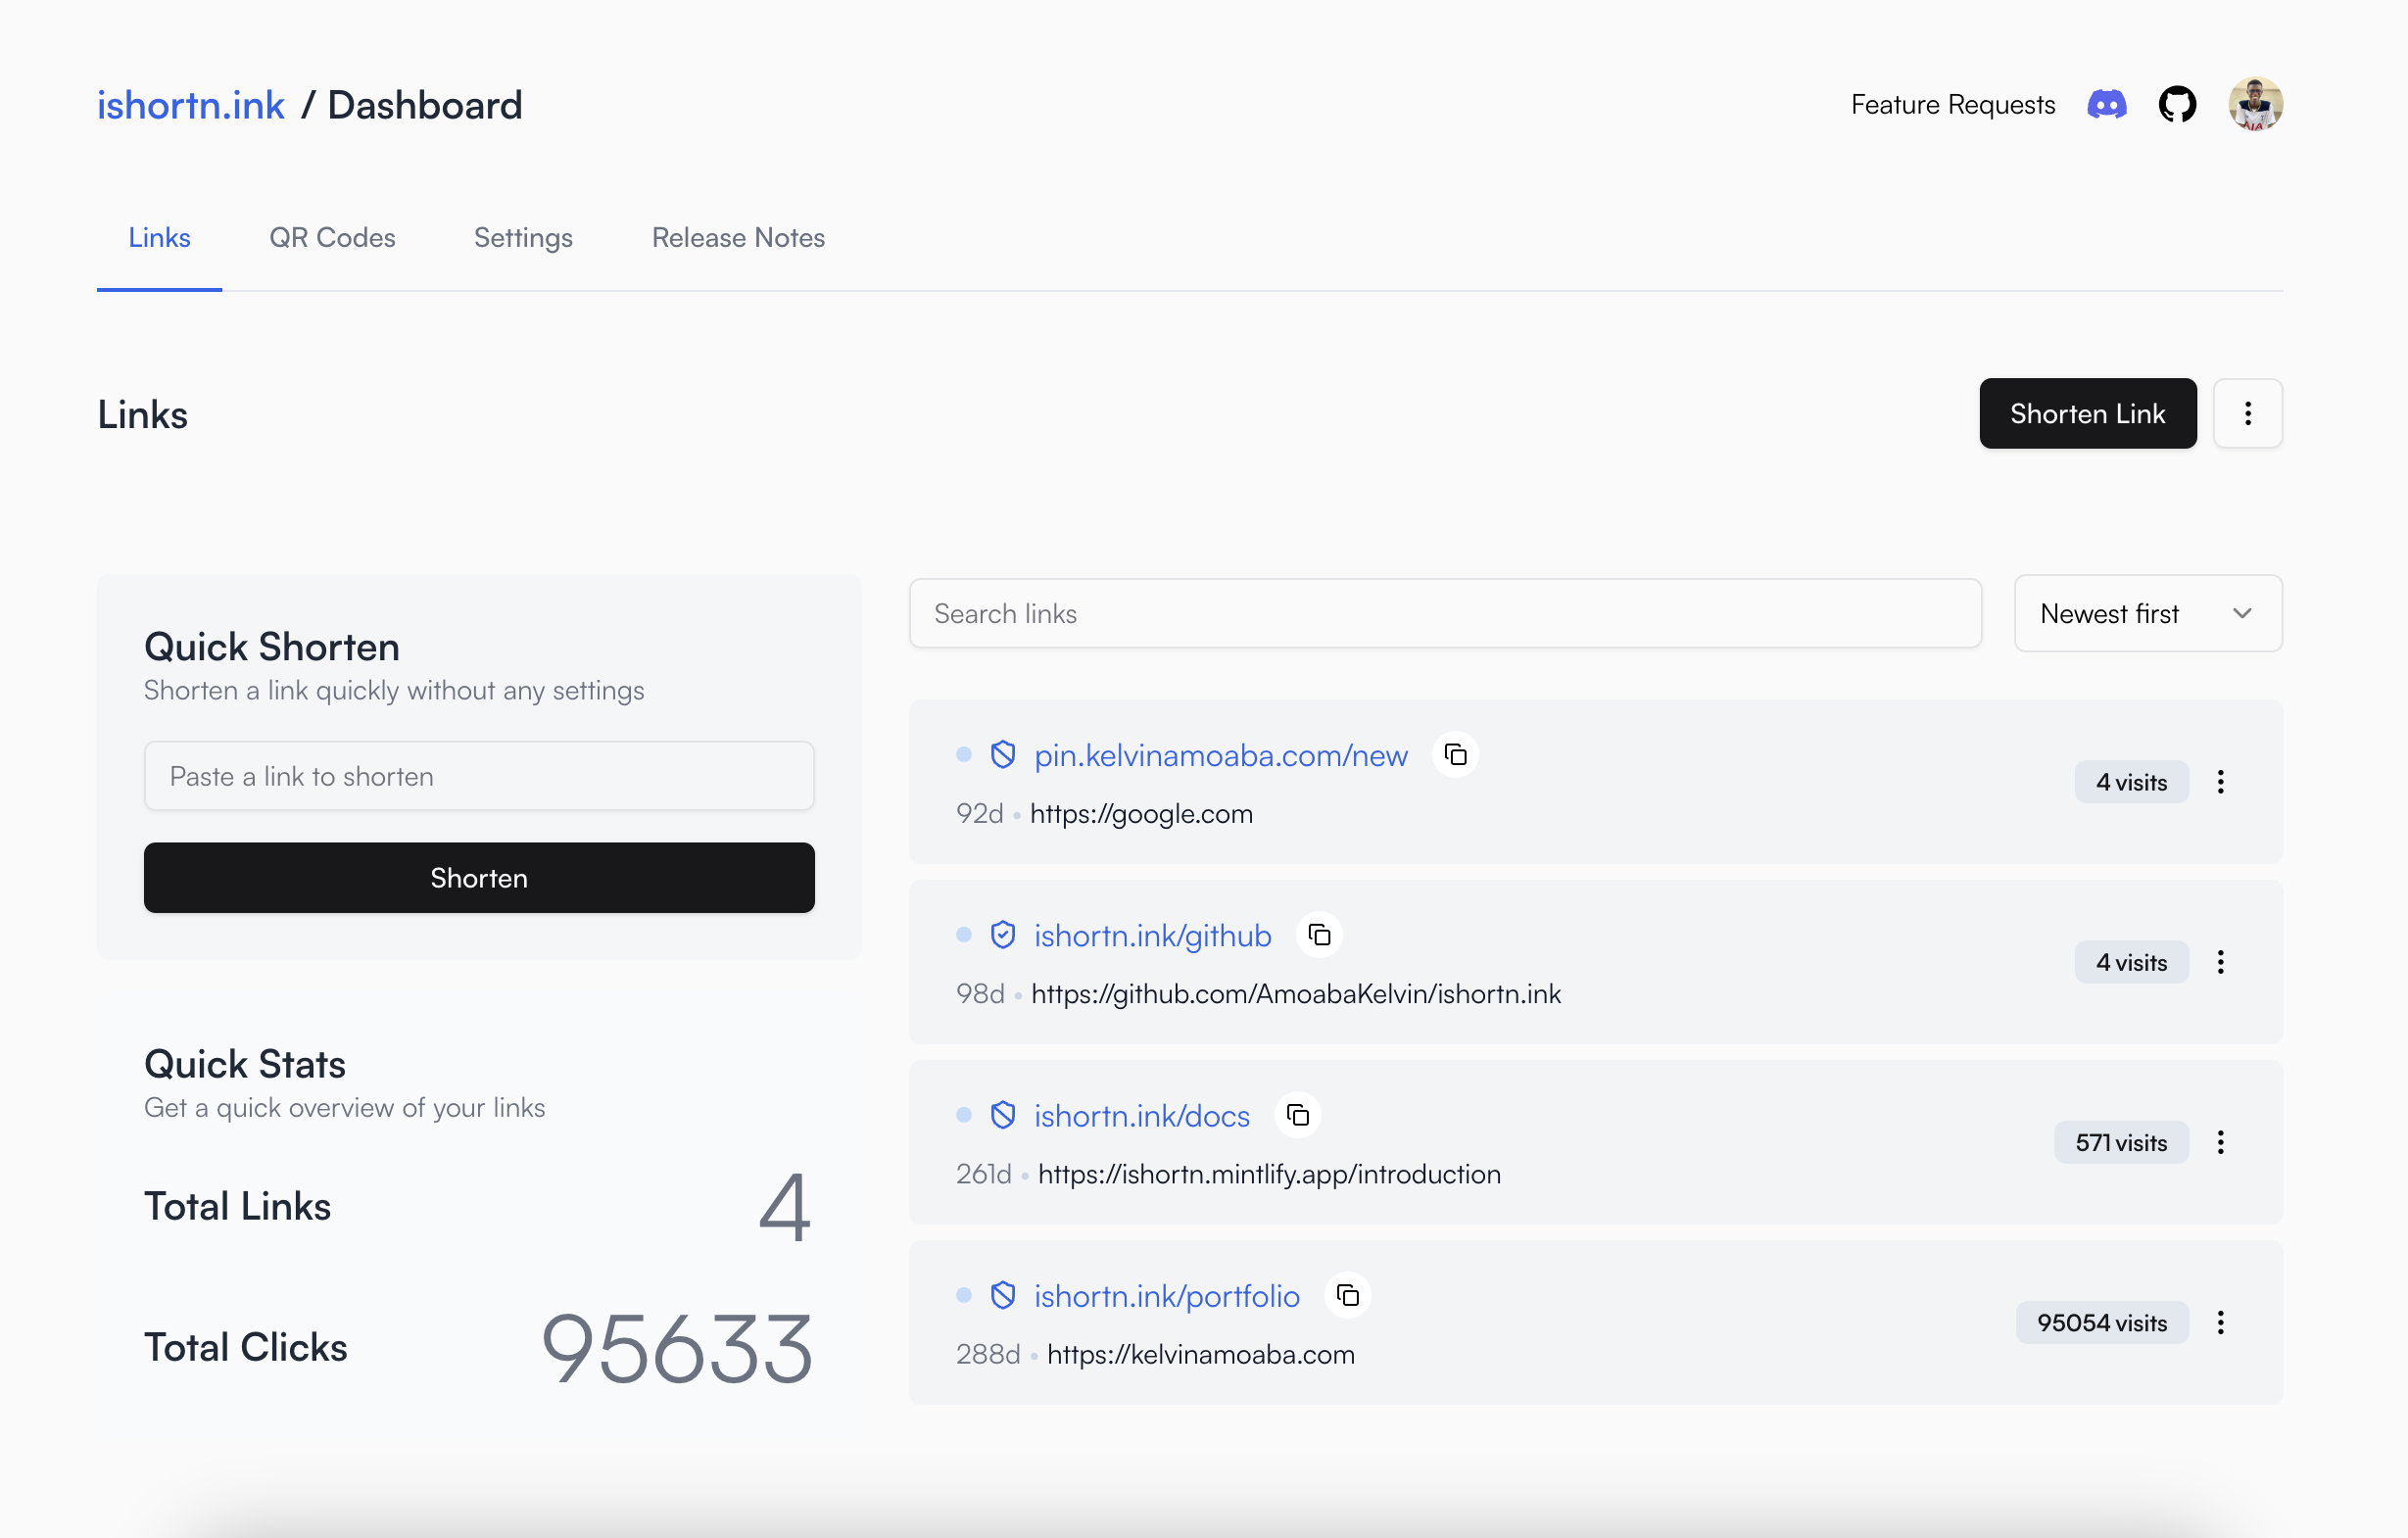Click the 4 visits badge for pin.kelvinamoaba.com/new
The width and height of the screenshot is (2408, 1538).
2131,782
